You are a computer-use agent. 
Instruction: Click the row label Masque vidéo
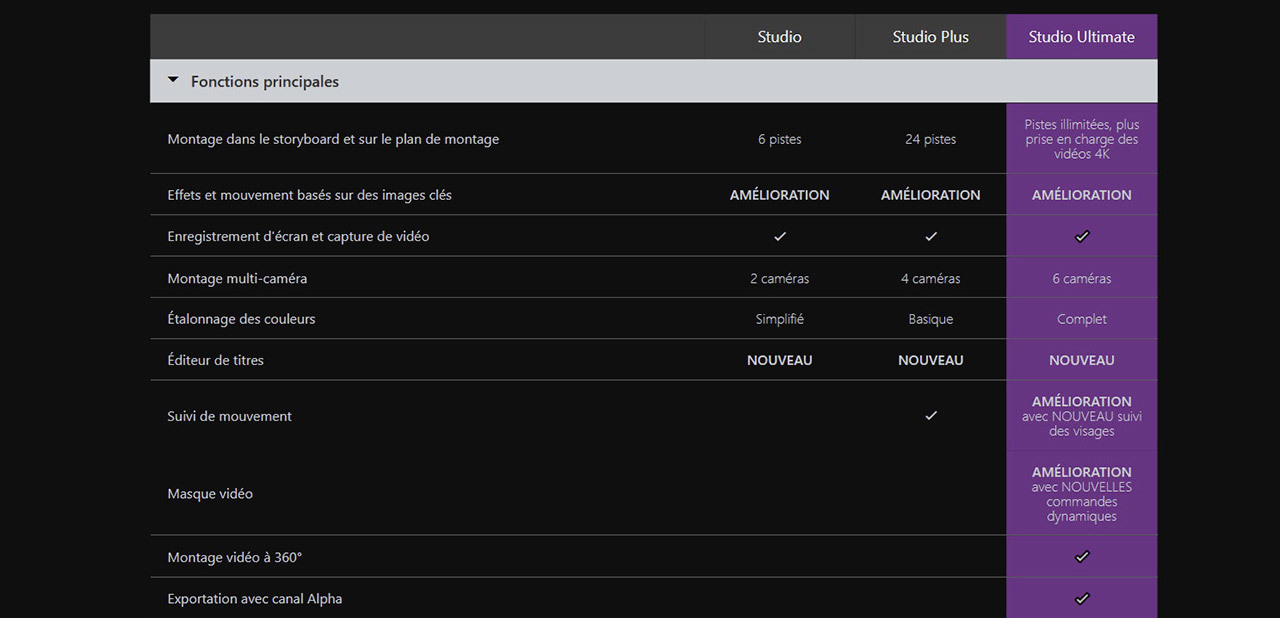[x=210, y=494]
